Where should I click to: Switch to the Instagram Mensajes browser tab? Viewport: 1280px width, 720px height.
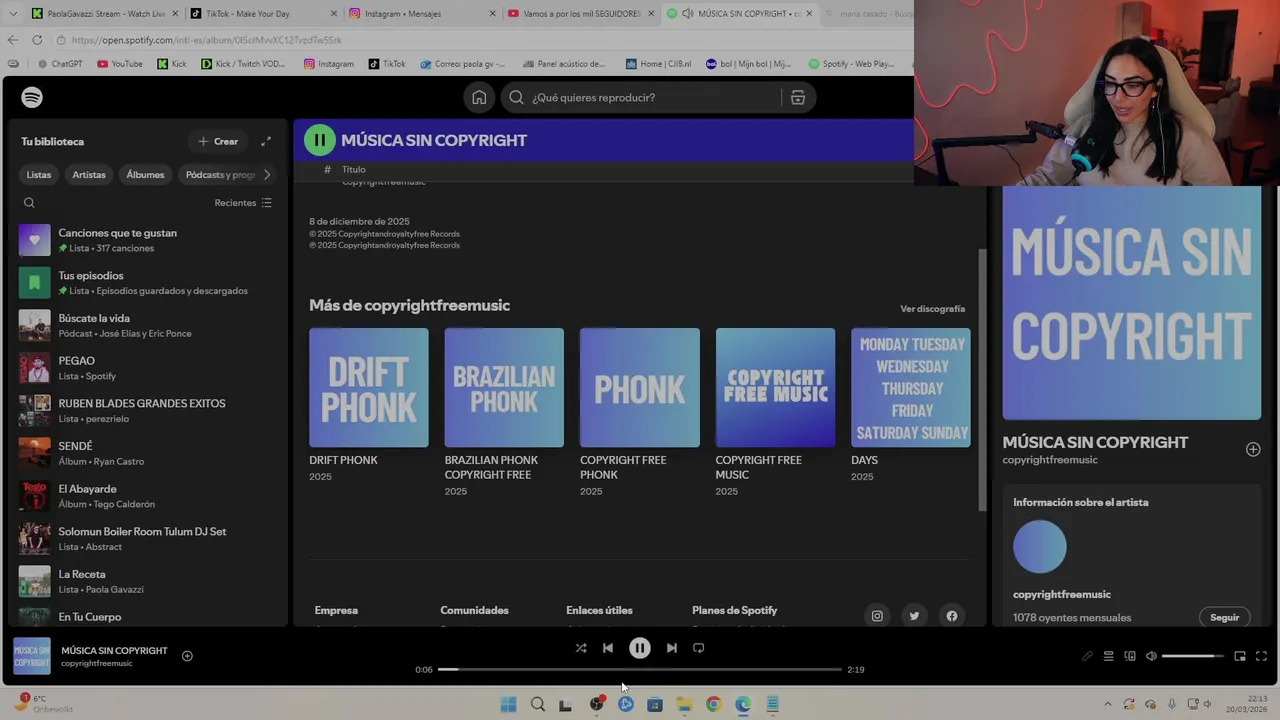pyautogui.click(x=420, y=14)
